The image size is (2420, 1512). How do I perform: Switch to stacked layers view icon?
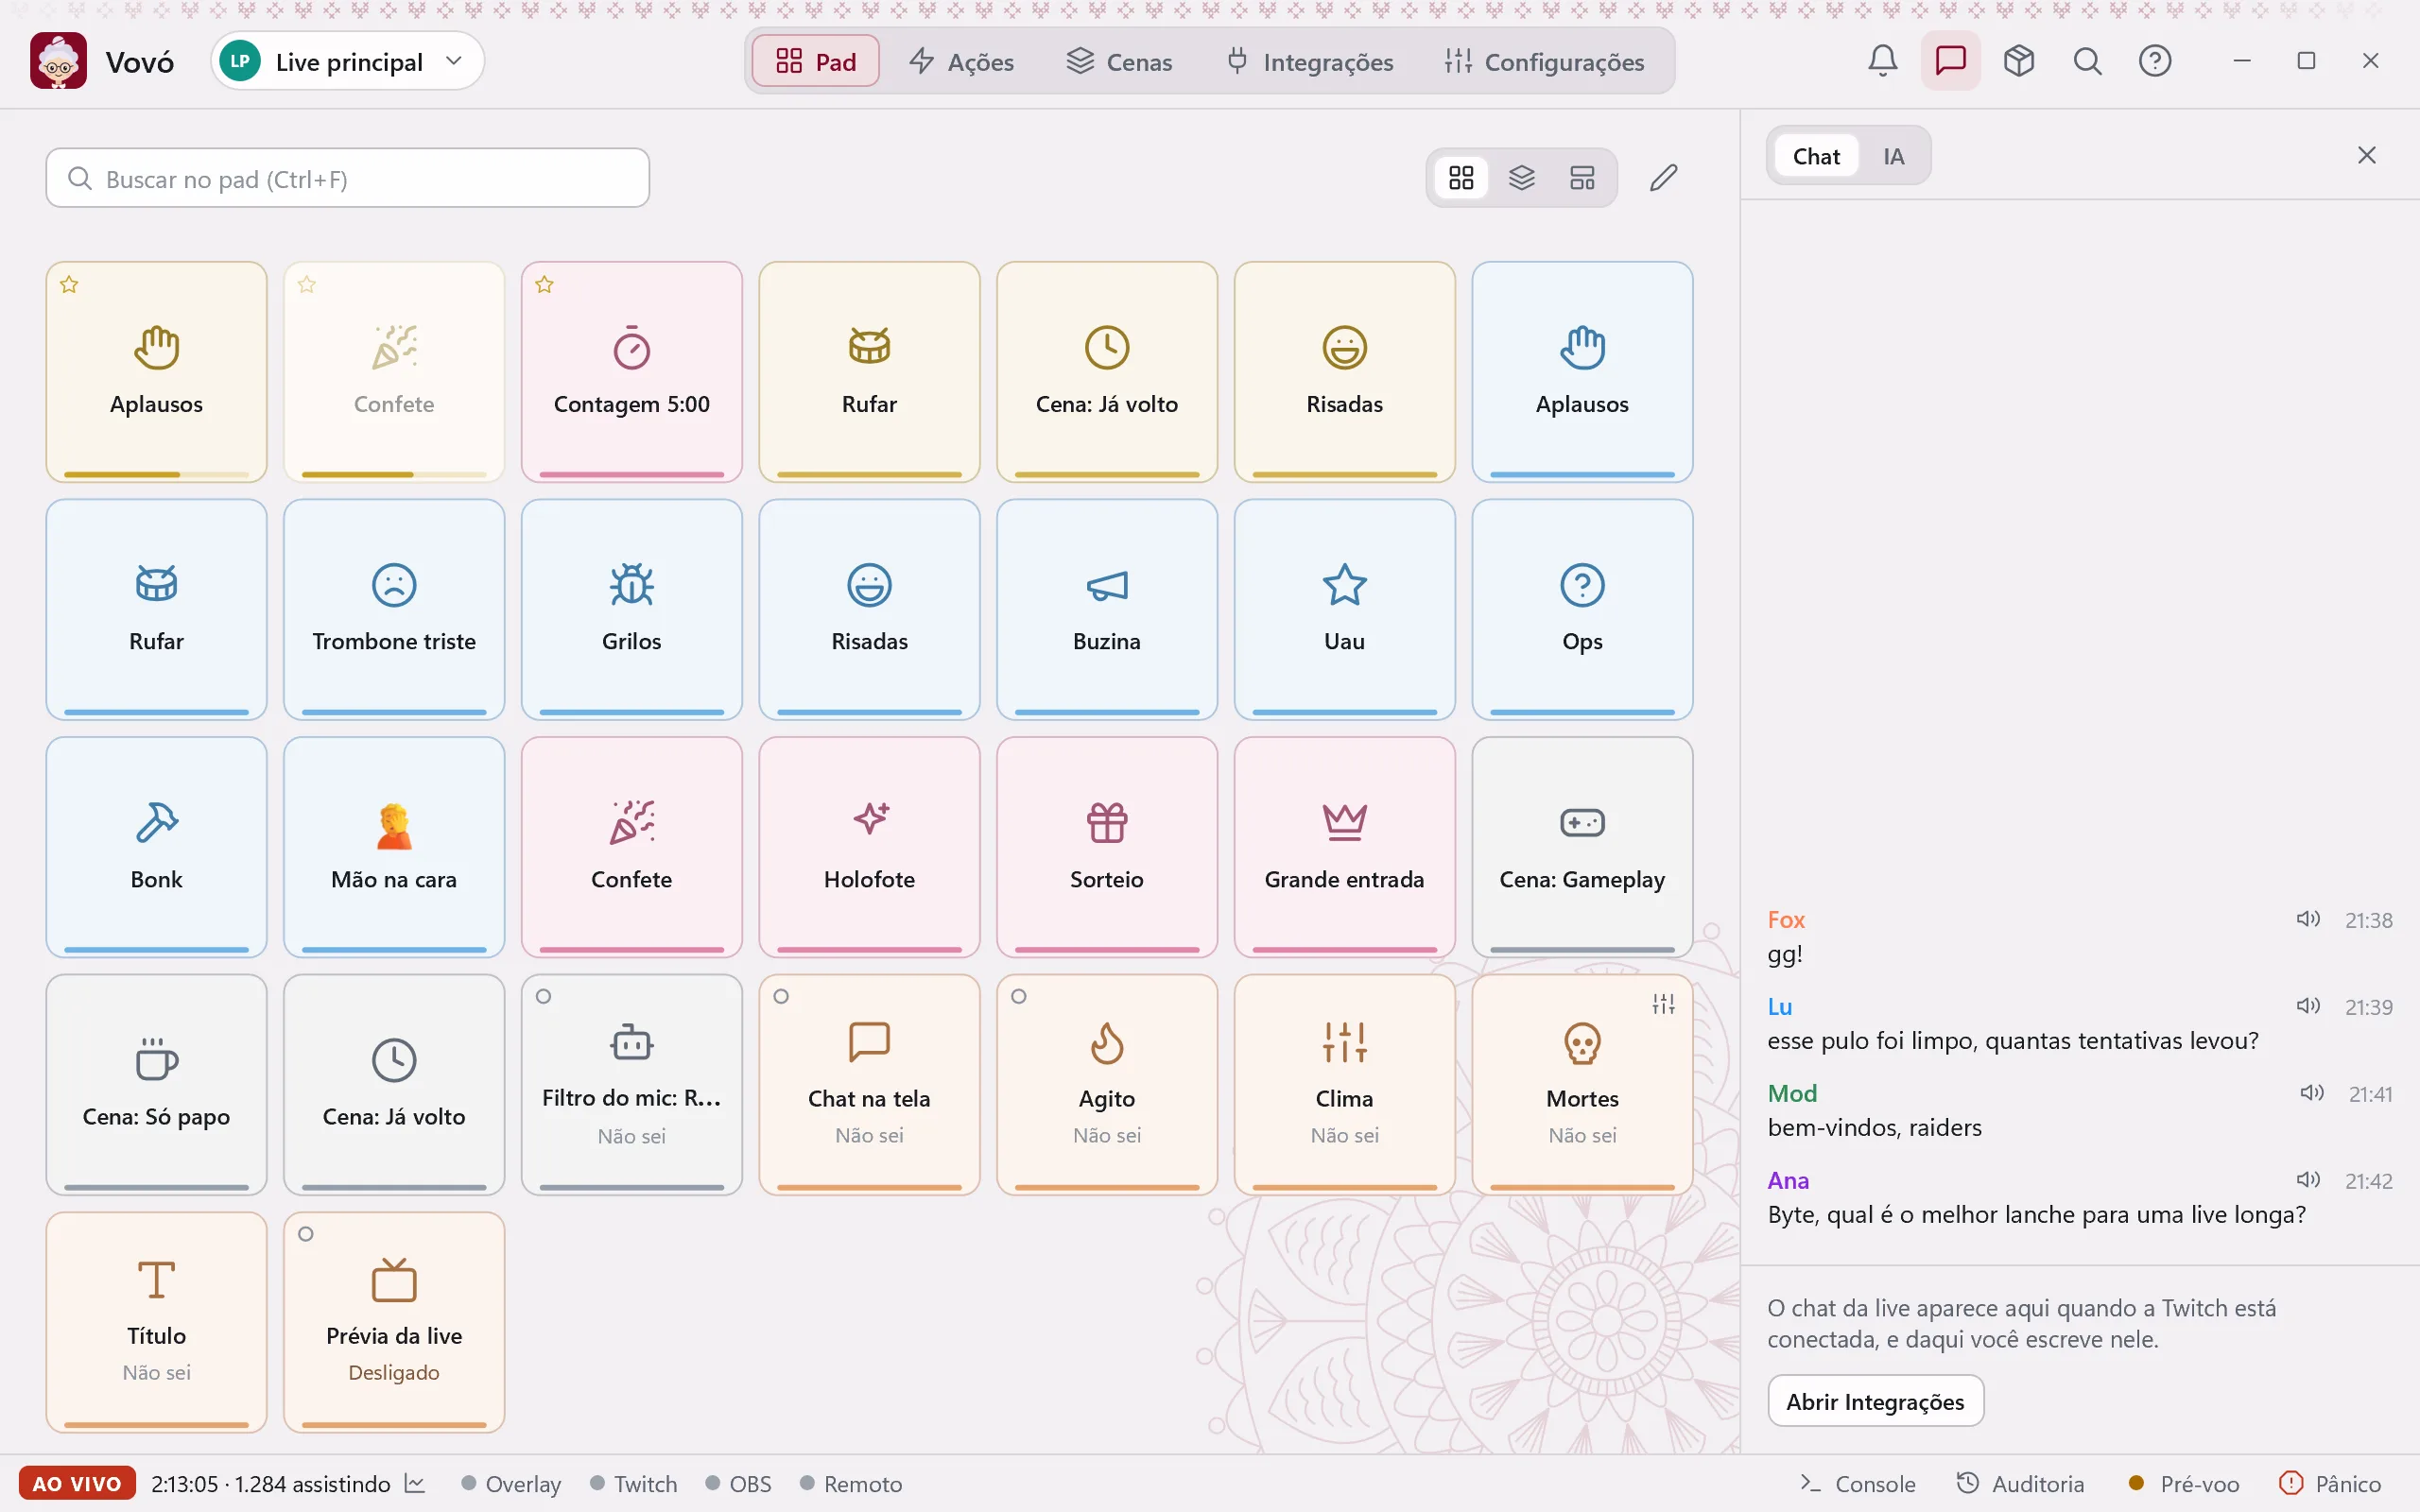[x=1521, y=178]
